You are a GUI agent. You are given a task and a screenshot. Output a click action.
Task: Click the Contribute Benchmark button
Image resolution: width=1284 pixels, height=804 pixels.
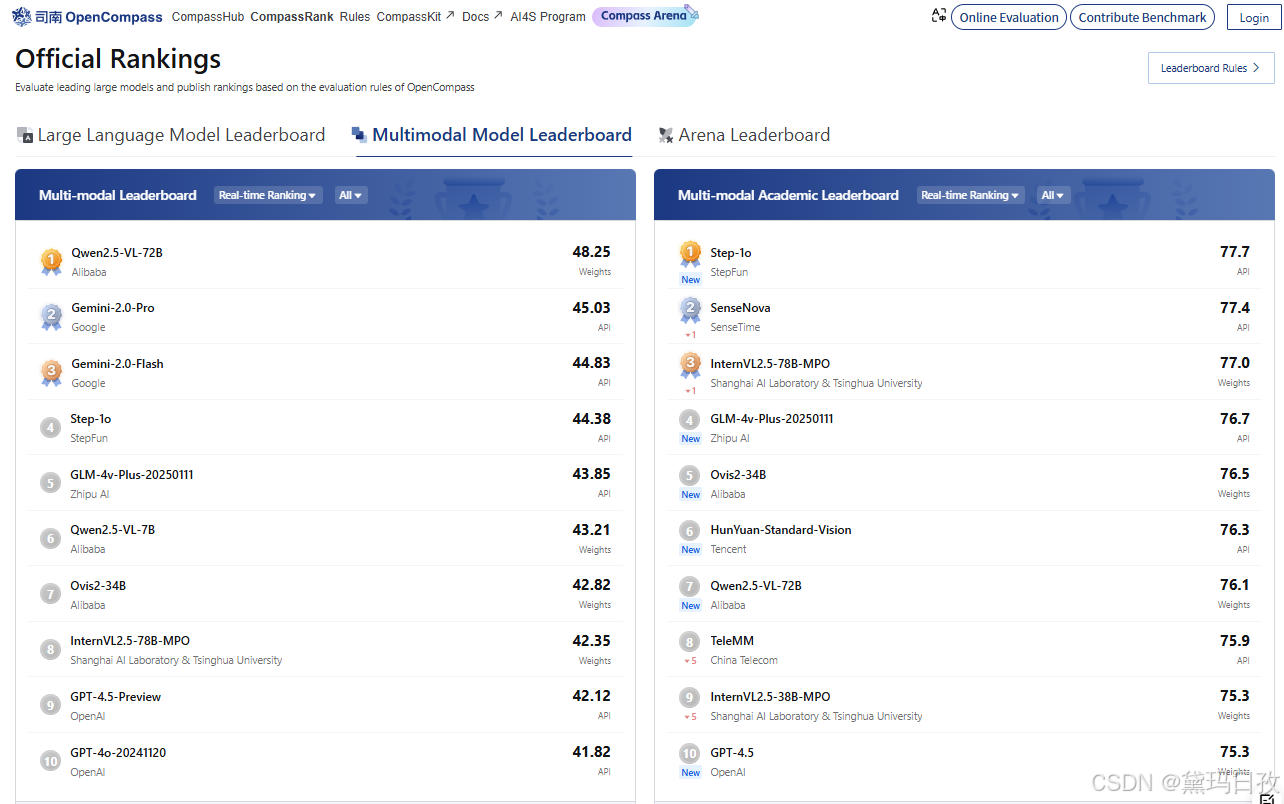point(1142,17)
